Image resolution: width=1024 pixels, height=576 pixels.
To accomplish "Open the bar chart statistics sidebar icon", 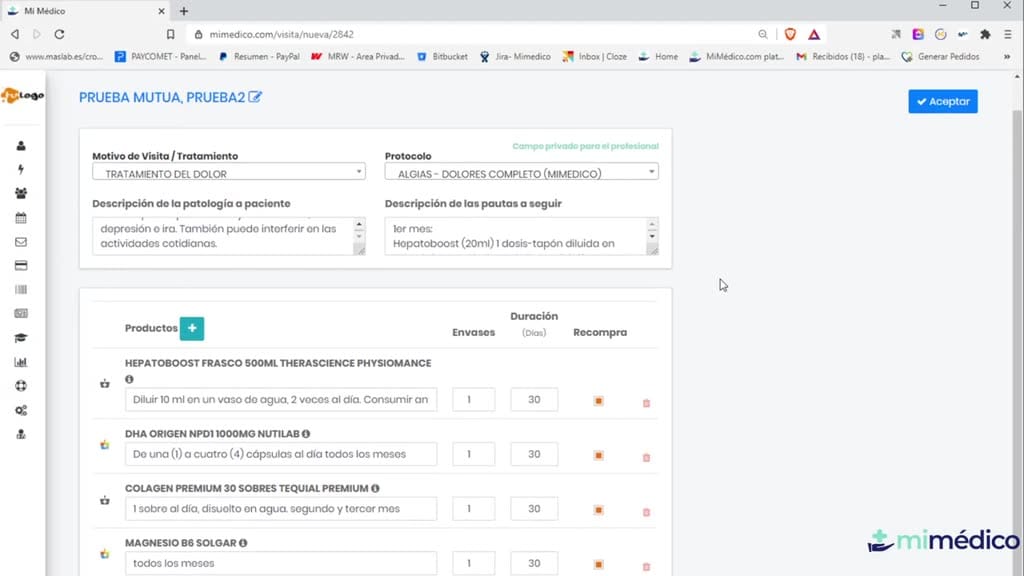I will tap(21, 362).
